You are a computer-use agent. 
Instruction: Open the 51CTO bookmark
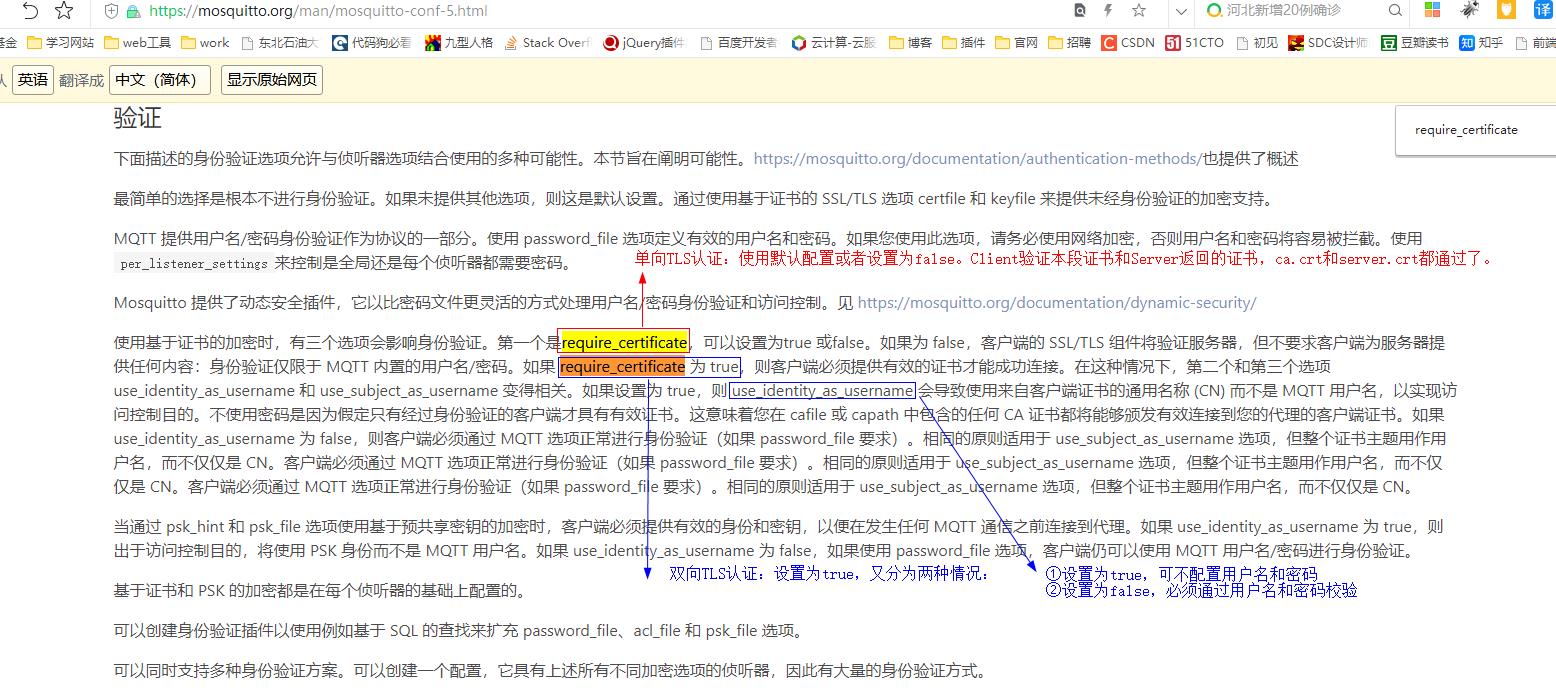click(1195, 42)
